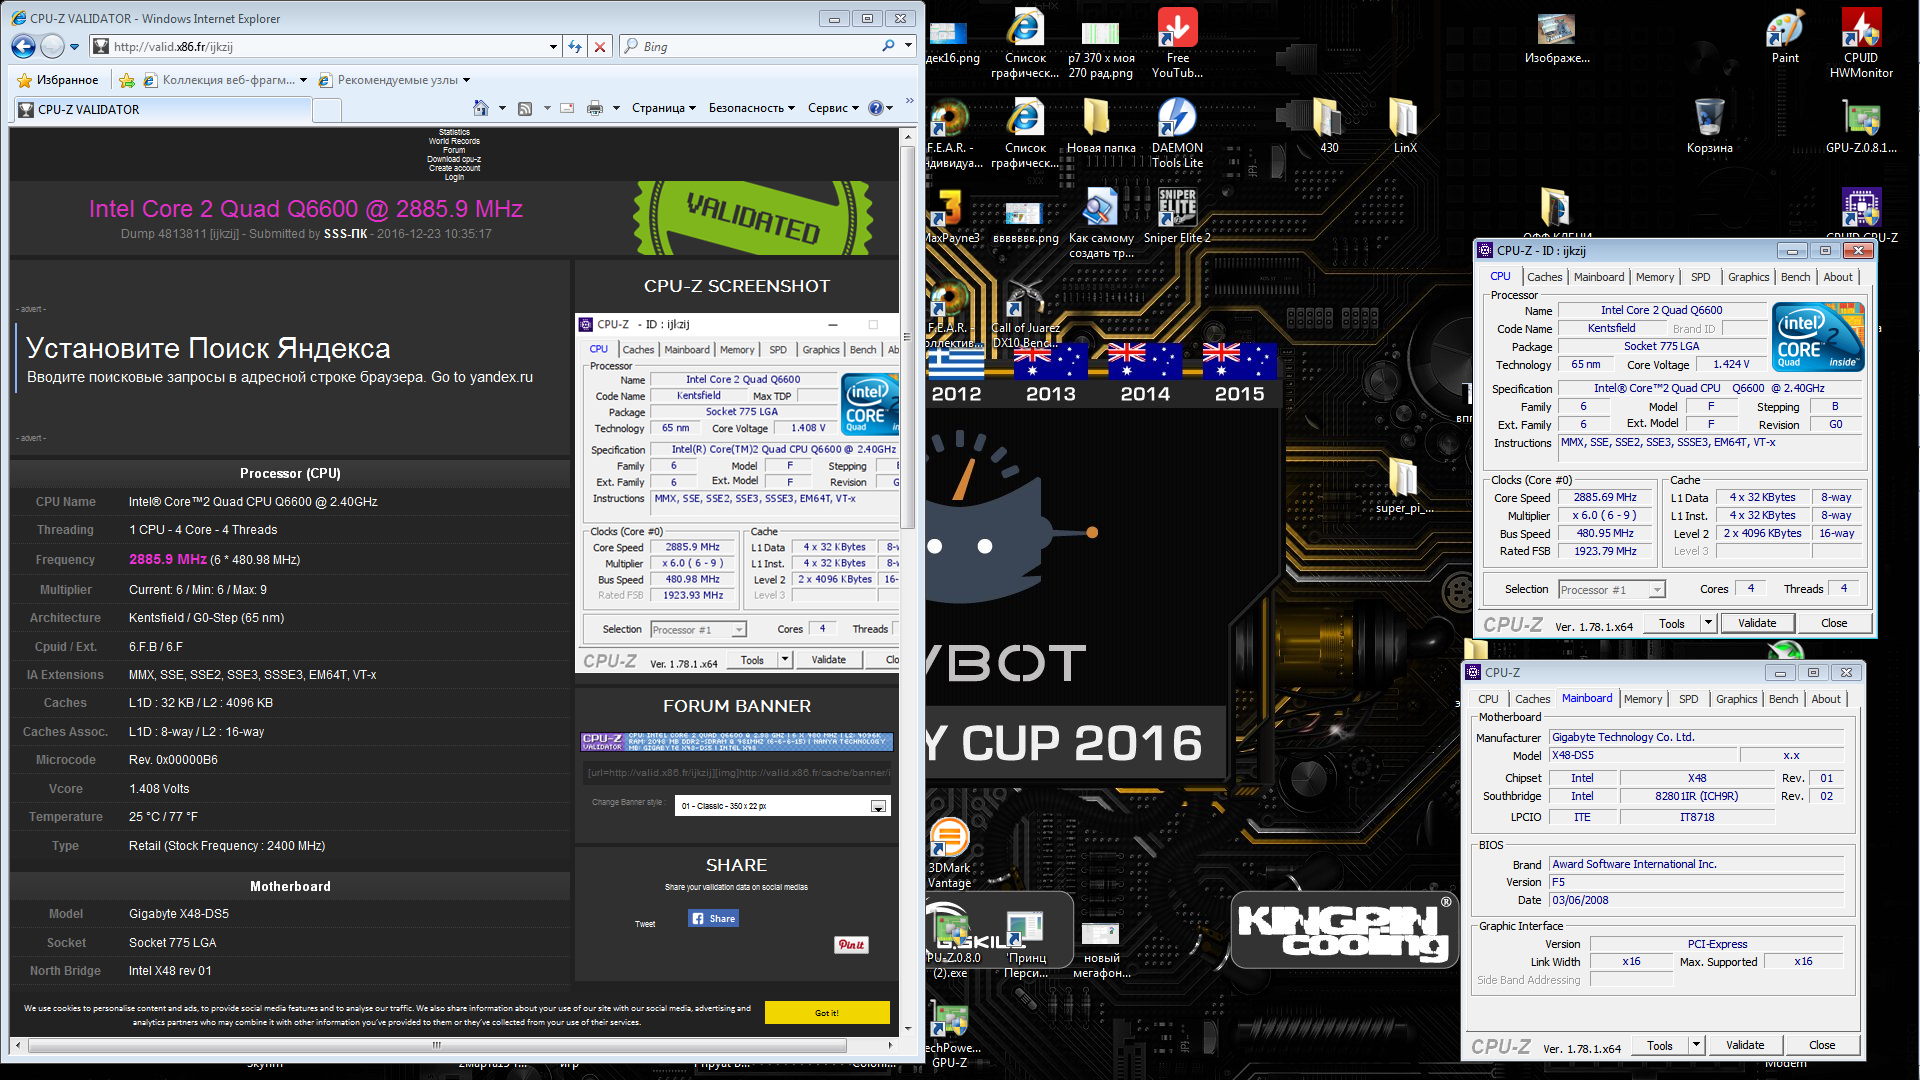This screenshot has height=1080, width=1920.
Task: Open the Processor #1 selection dropdown in CPU-Z
Action: click(x=1611, y=589)
